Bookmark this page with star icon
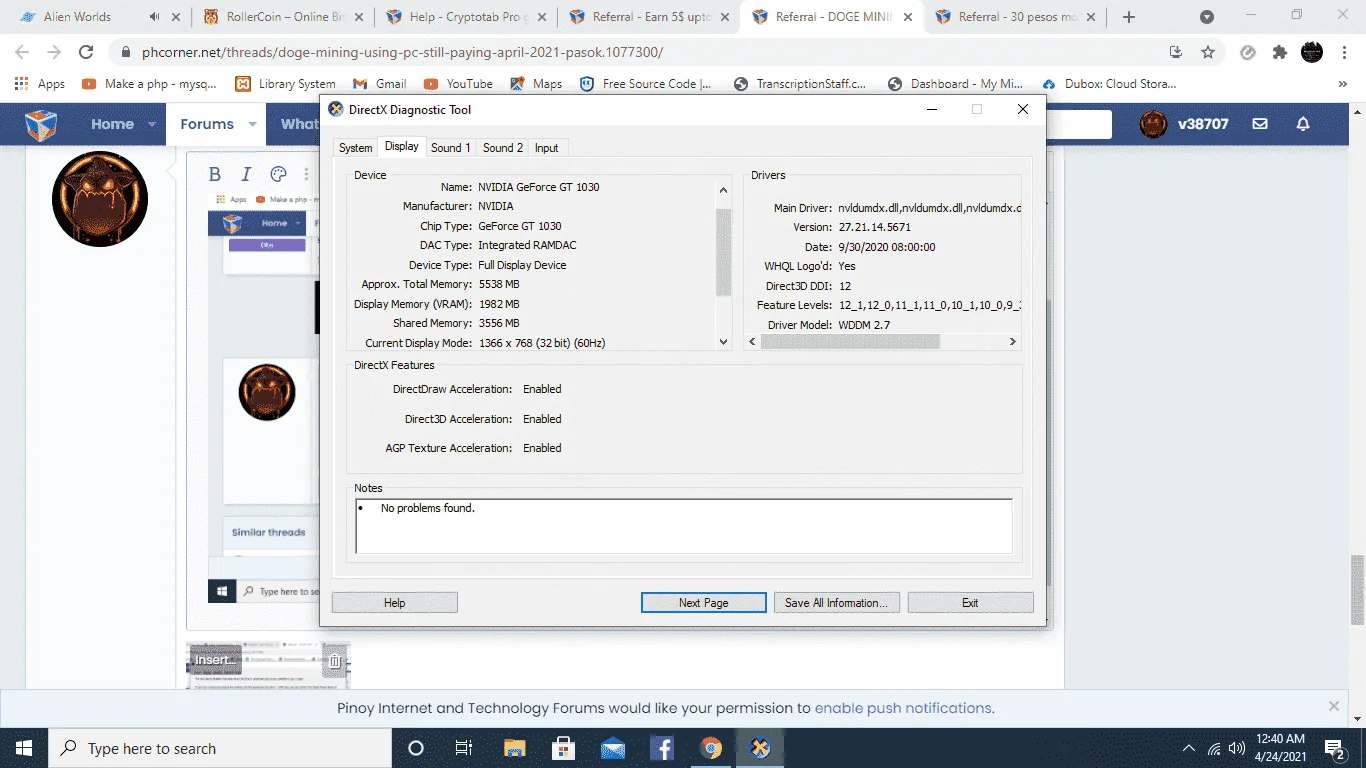This screenshot has height=768, width=1366. (x=1208, y=52)
